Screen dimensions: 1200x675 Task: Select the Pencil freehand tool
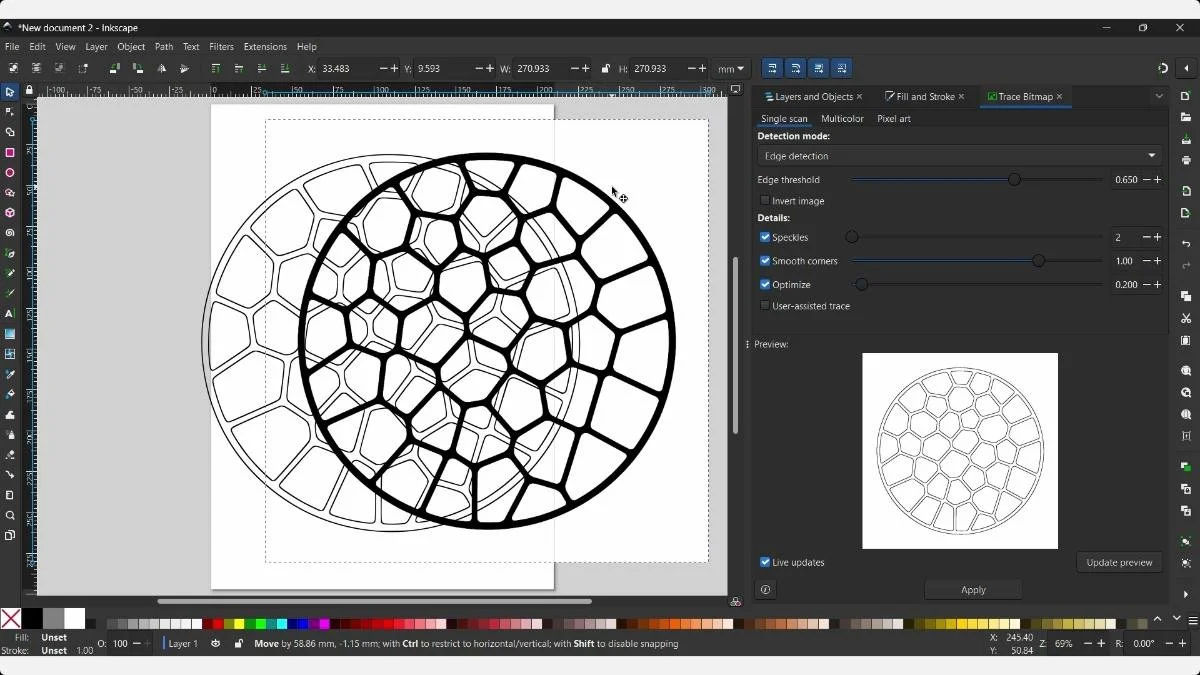coord(10,273)
